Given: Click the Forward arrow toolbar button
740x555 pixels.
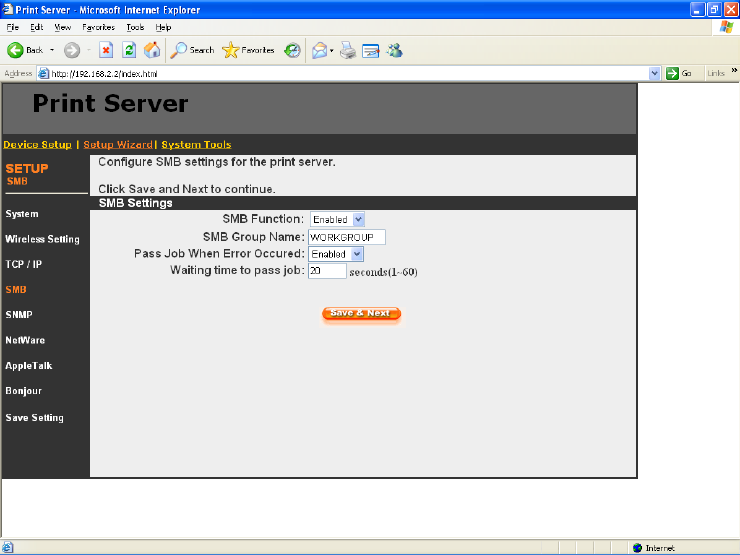Looking at the screenshot, I should point(72,50).
